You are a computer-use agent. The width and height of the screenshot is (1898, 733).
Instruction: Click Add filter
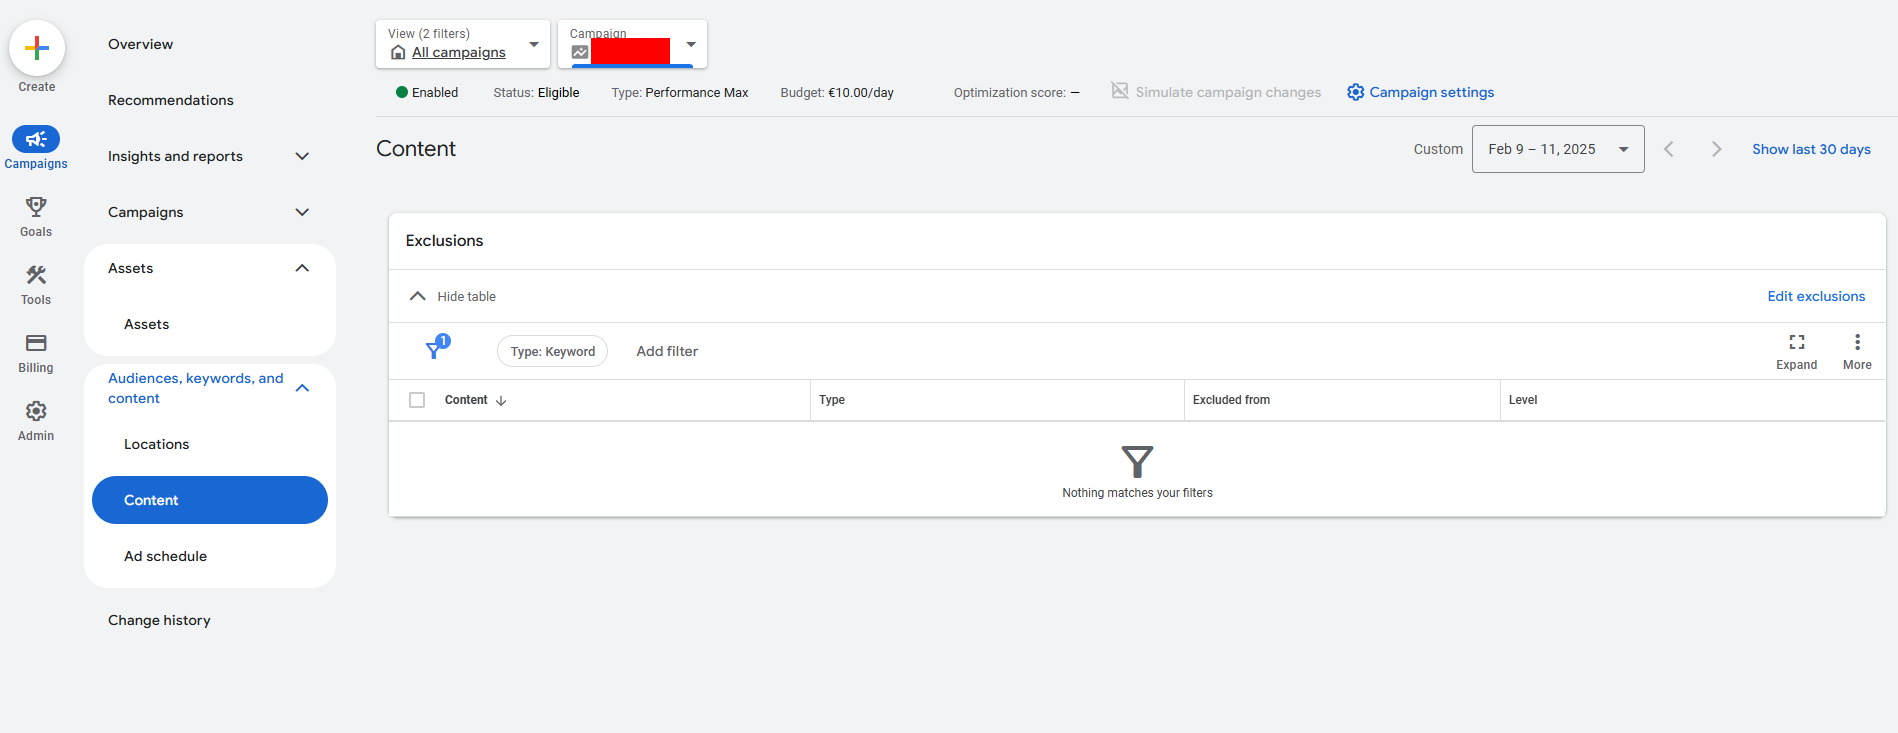coord(667,351)
